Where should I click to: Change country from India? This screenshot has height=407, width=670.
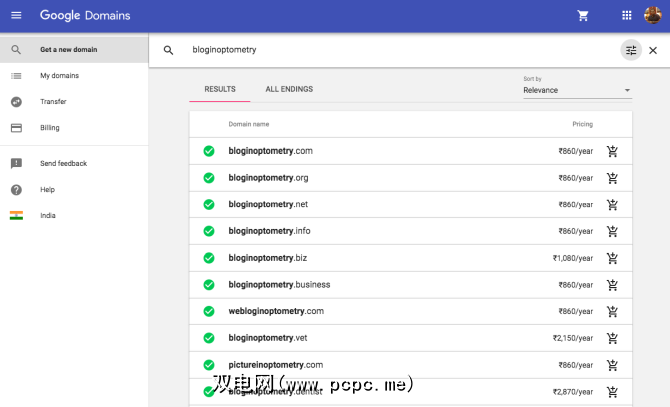pos(74,215)
